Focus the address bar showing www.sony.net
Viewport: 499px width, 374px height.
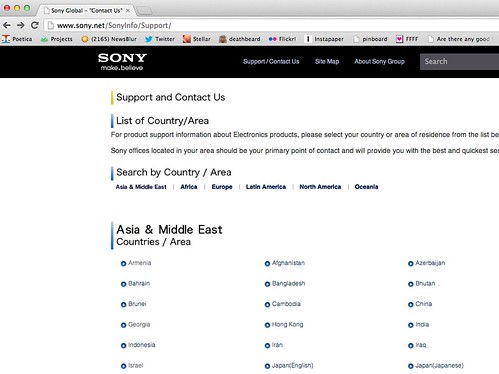tap(272, 25)
